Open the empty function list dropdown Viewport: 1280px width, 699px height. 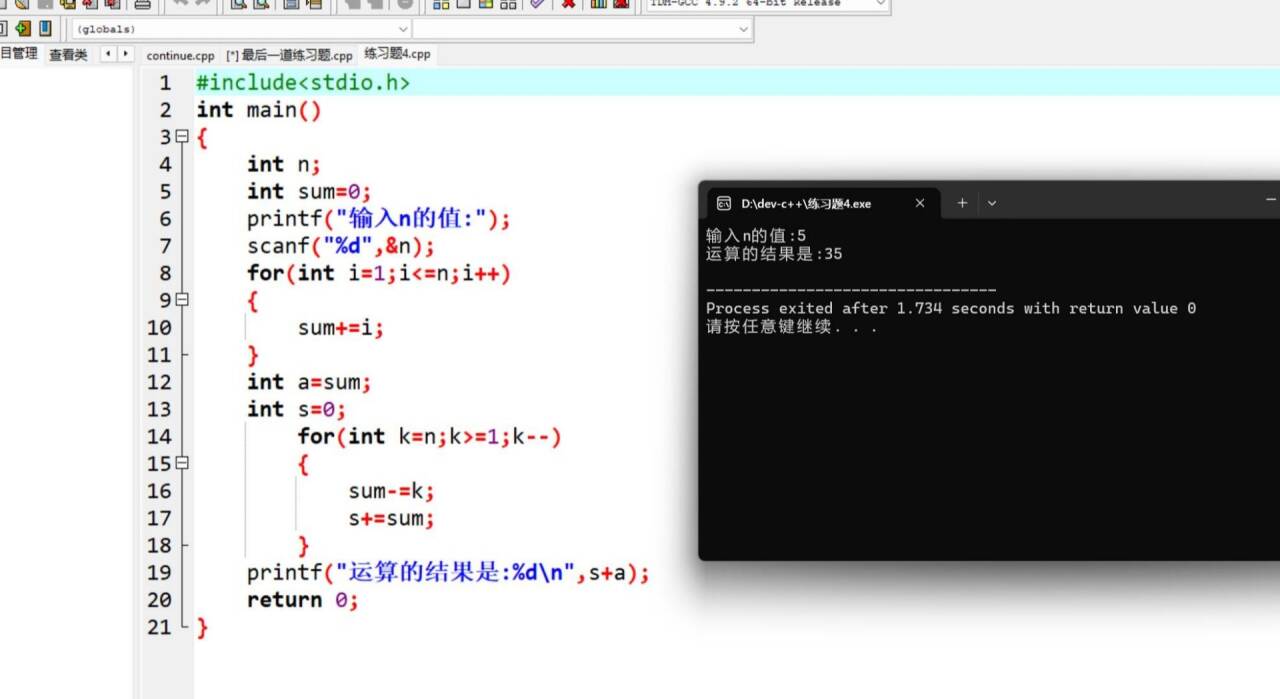coord(582,29)
